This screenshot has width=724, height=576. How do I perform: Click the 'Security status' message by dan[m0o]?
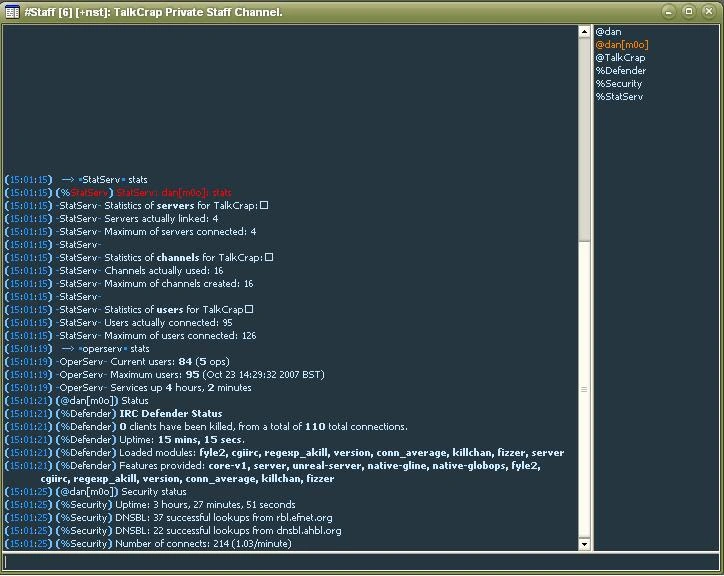(96, 491)
